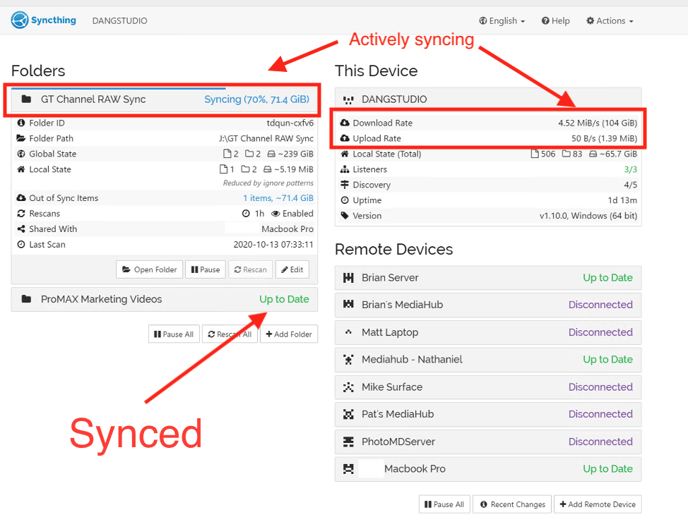Click the Rescans 1h clock icon

tap(246, 214)
